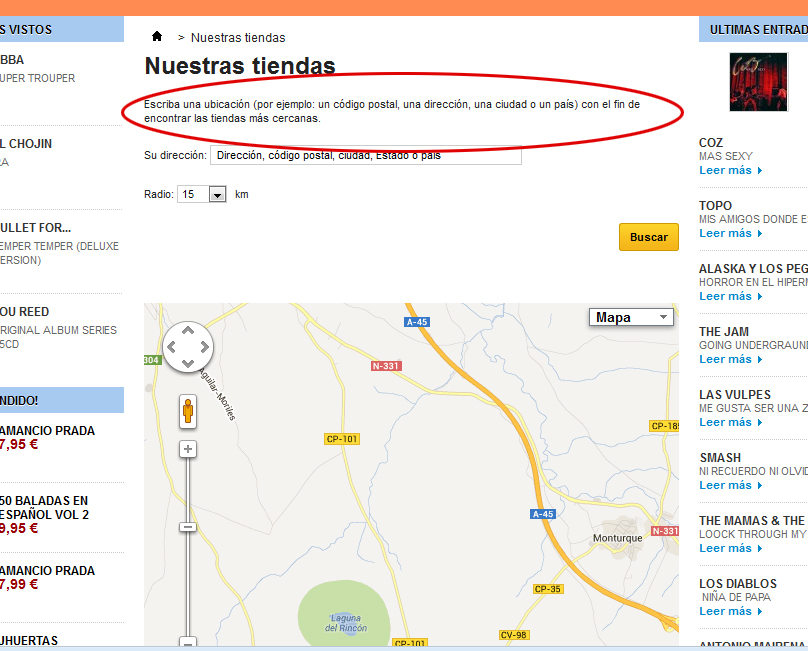Open the SMASH entry title
The image size is (808, 651).
(x=720, y=458)
